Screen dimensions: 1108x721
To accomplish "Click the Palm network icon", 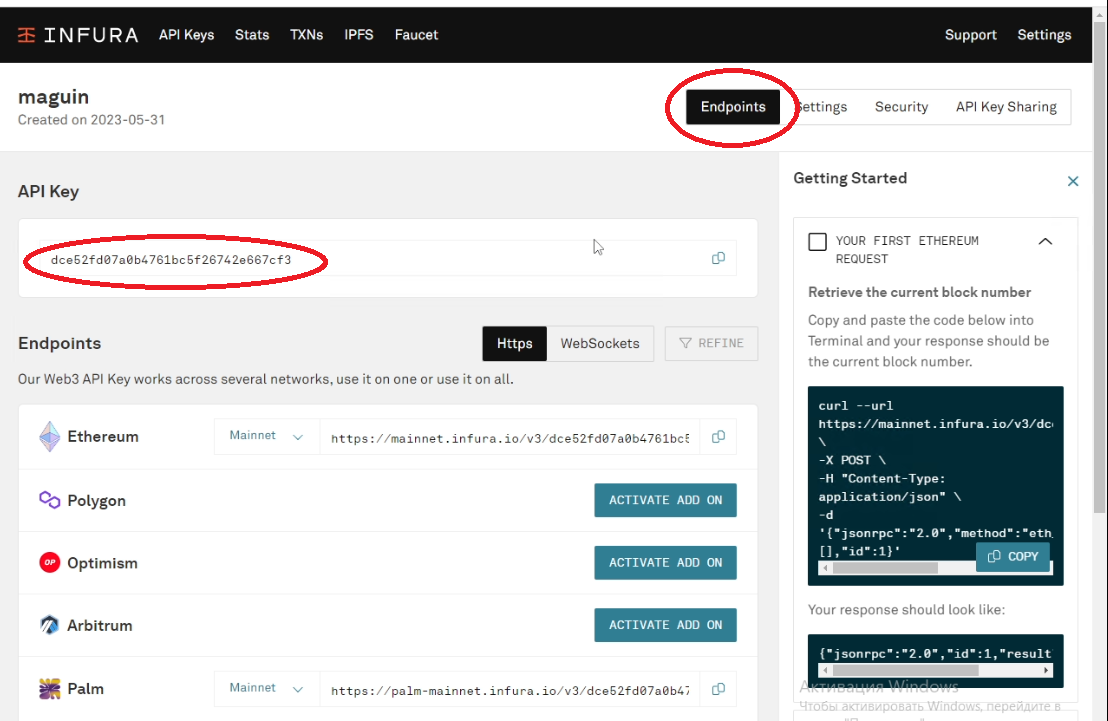I will (48, 688).
